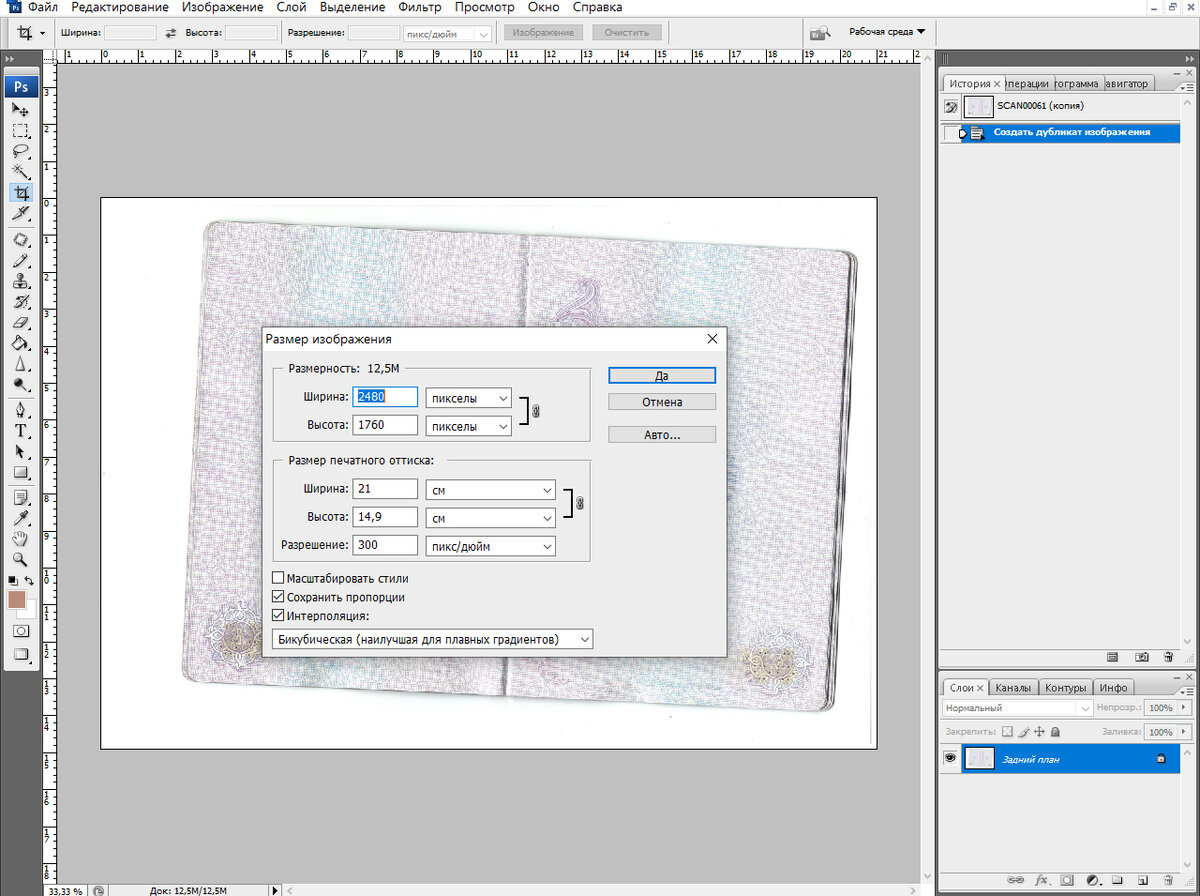Select the Path Selection tool
The height and width of the screenshot is (896, 1200).
[x=20, y=452]
